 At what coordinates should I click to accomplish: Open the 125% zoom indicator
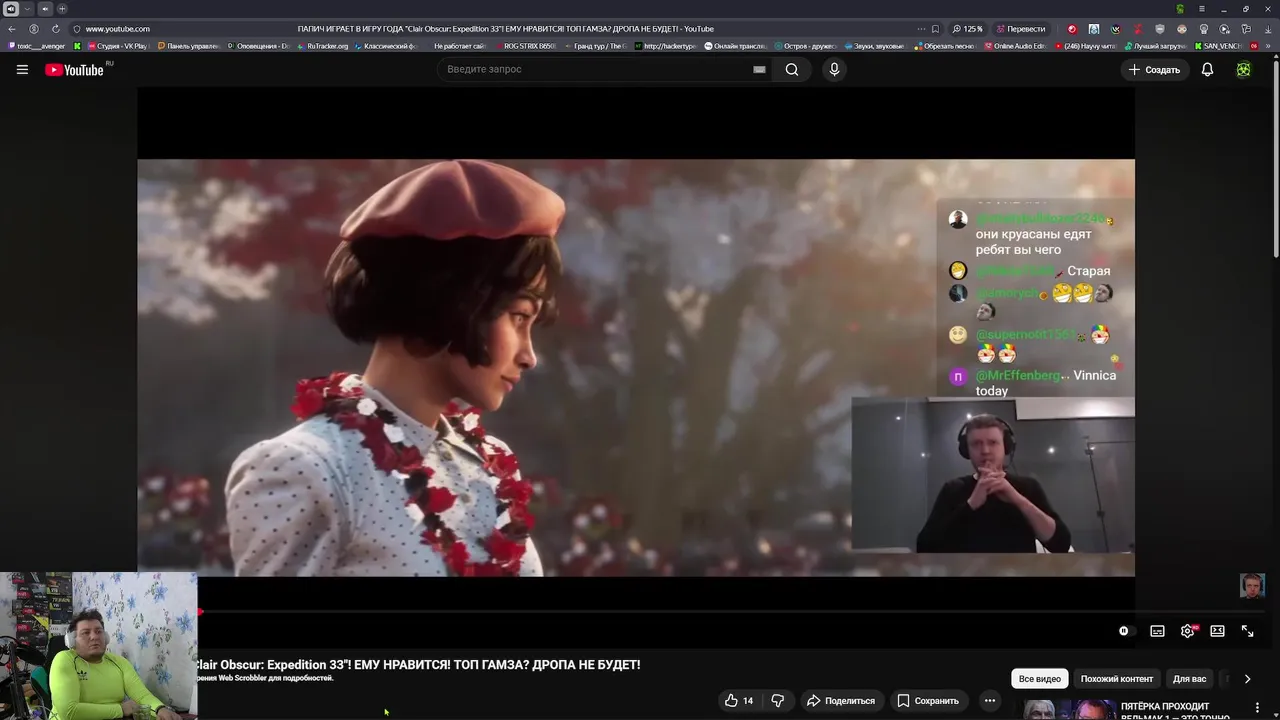click(967, 29)
